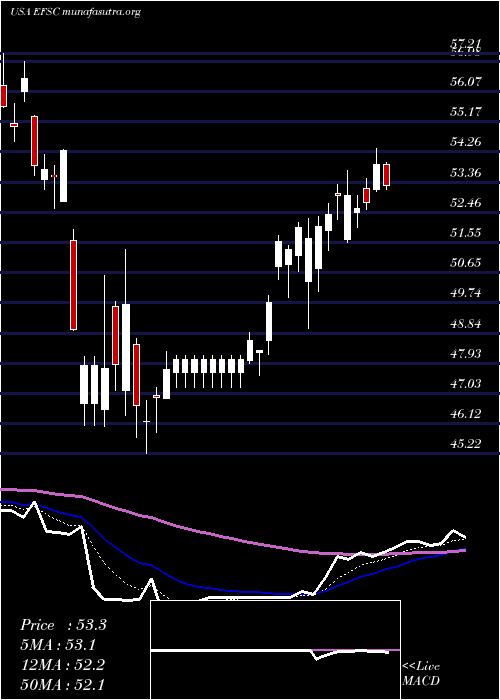Screen dimensions: 500x700
Task: Click the 54.26 price axis label
Action: pos(466,142)
